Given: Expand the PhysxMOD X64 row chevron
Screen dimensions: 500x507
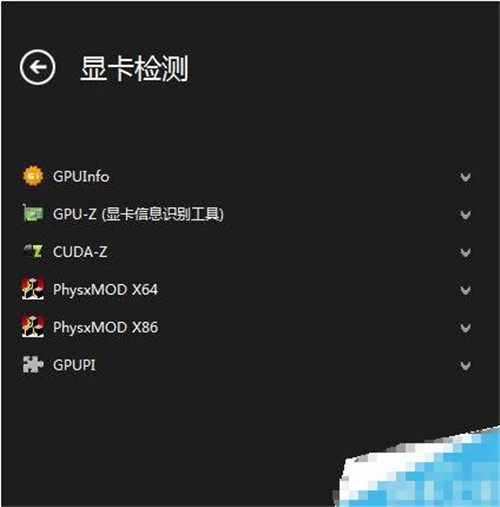Looking at the screenshot, I should (x=465, y=290).
